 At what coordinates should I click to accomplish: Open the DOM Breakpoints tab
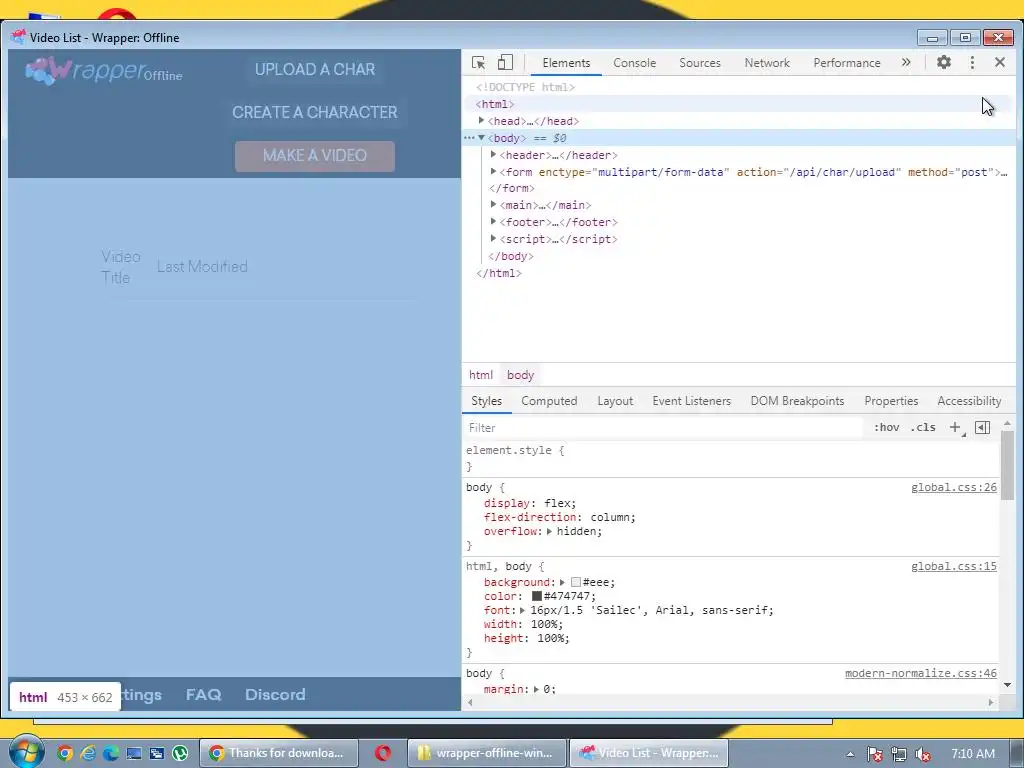(797, 401)
